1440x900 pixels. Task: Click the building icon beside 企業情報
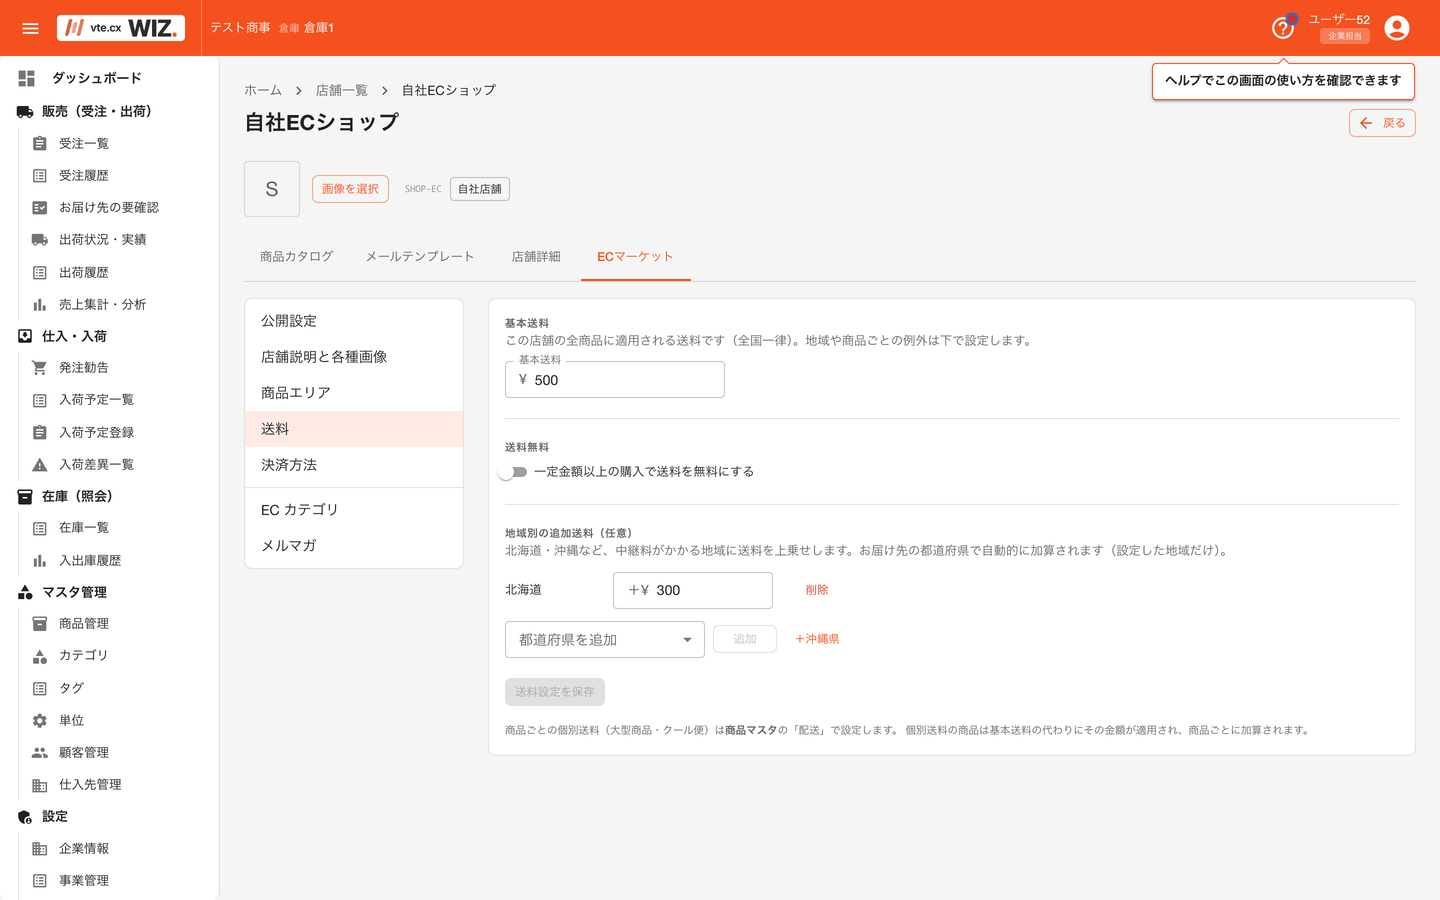40,849
